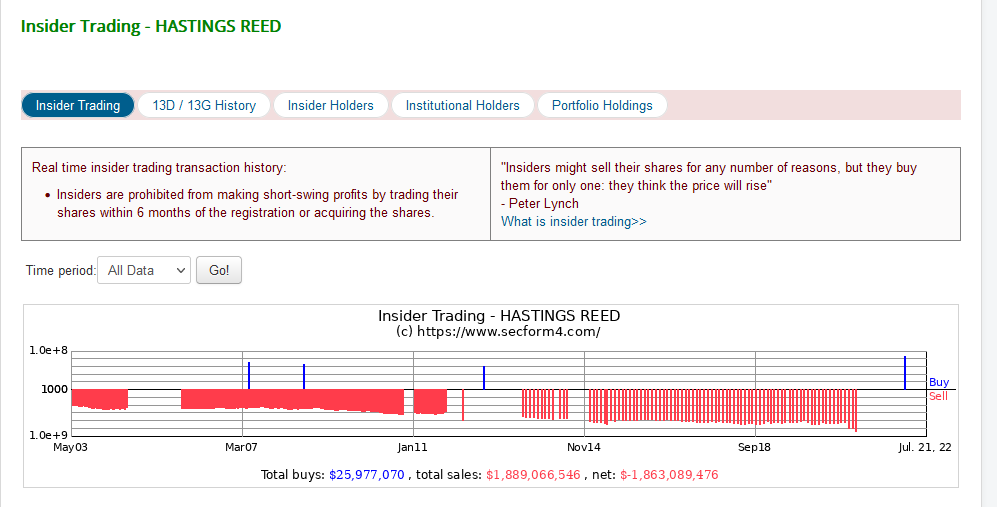Click the total buys amount $25,977,070
The height and width of the screenshot is (507, 997).
367,475
